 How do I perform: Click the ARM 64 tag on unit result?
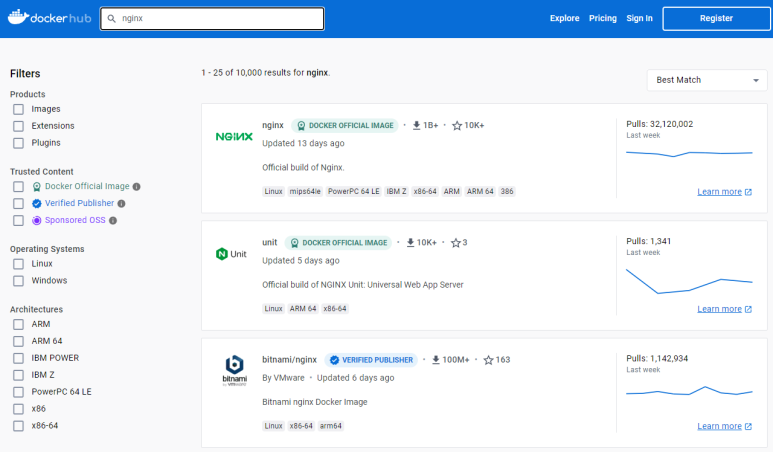pyautogui.click(x=303, y=309)
